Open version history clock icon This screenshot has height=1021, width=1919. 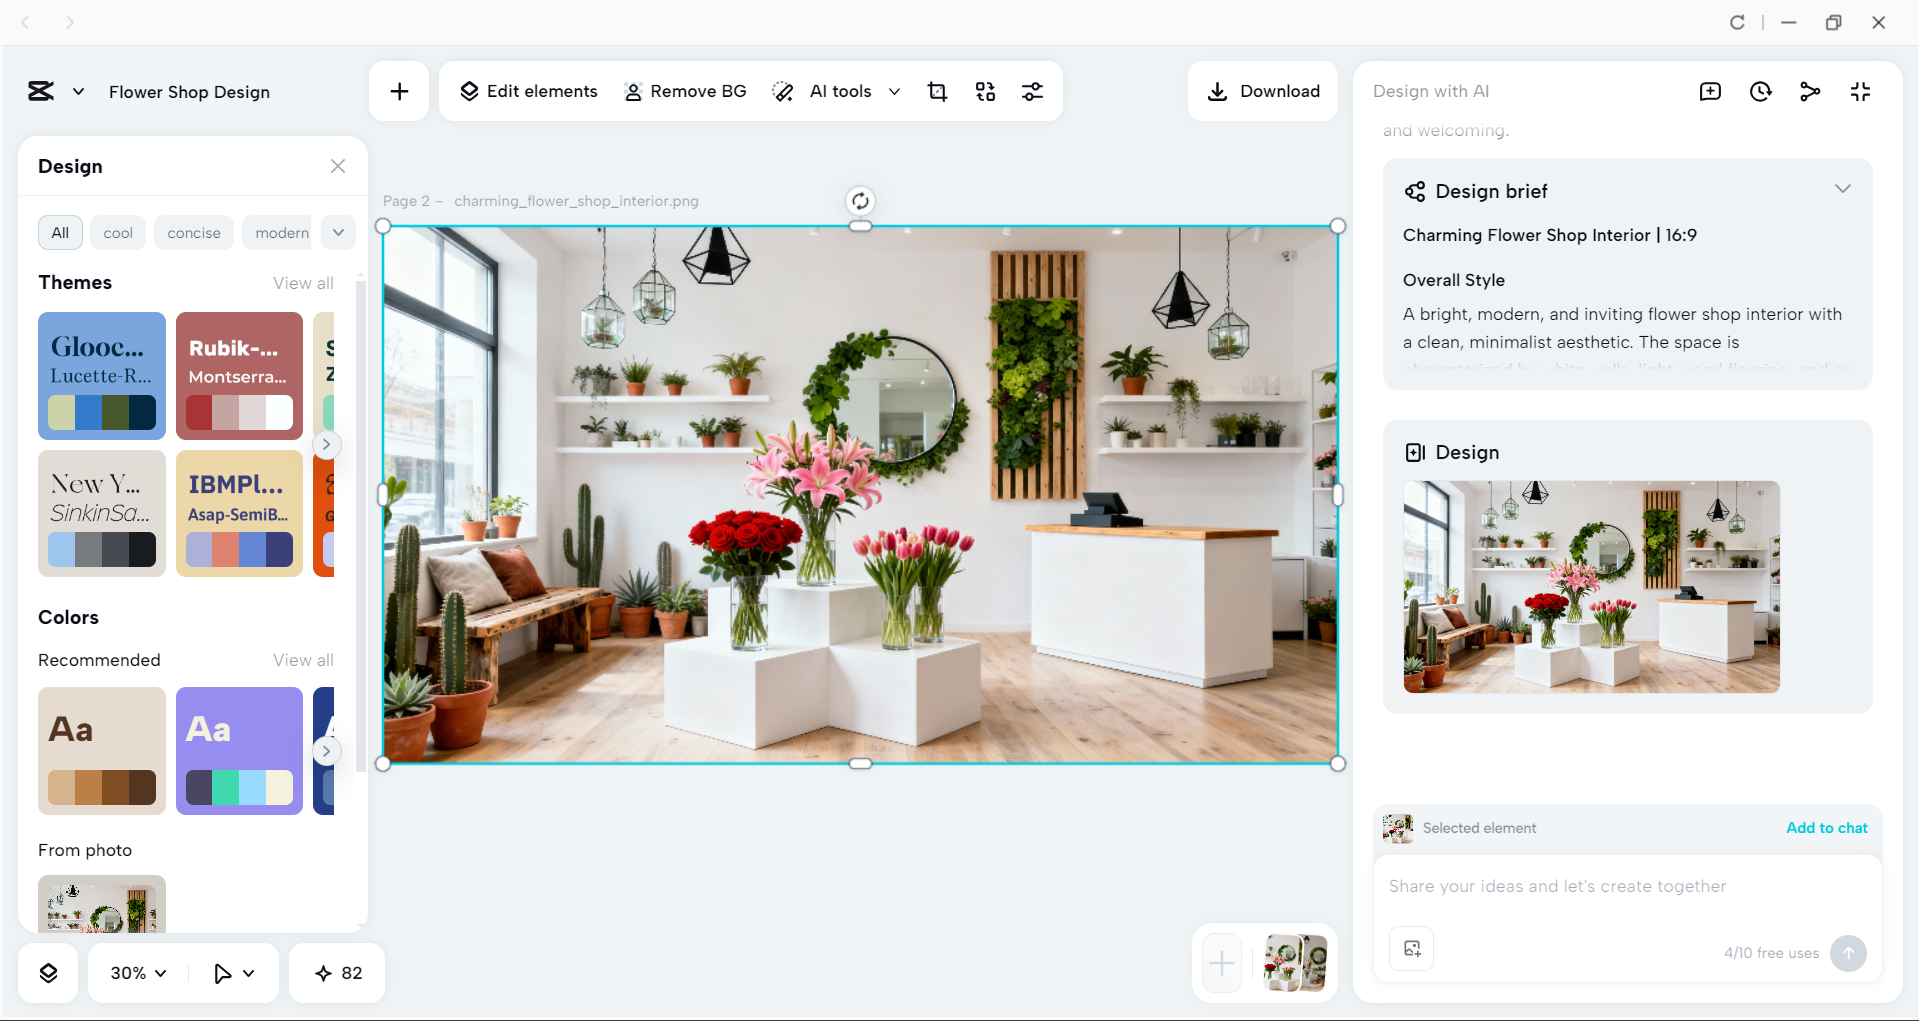1760,91
